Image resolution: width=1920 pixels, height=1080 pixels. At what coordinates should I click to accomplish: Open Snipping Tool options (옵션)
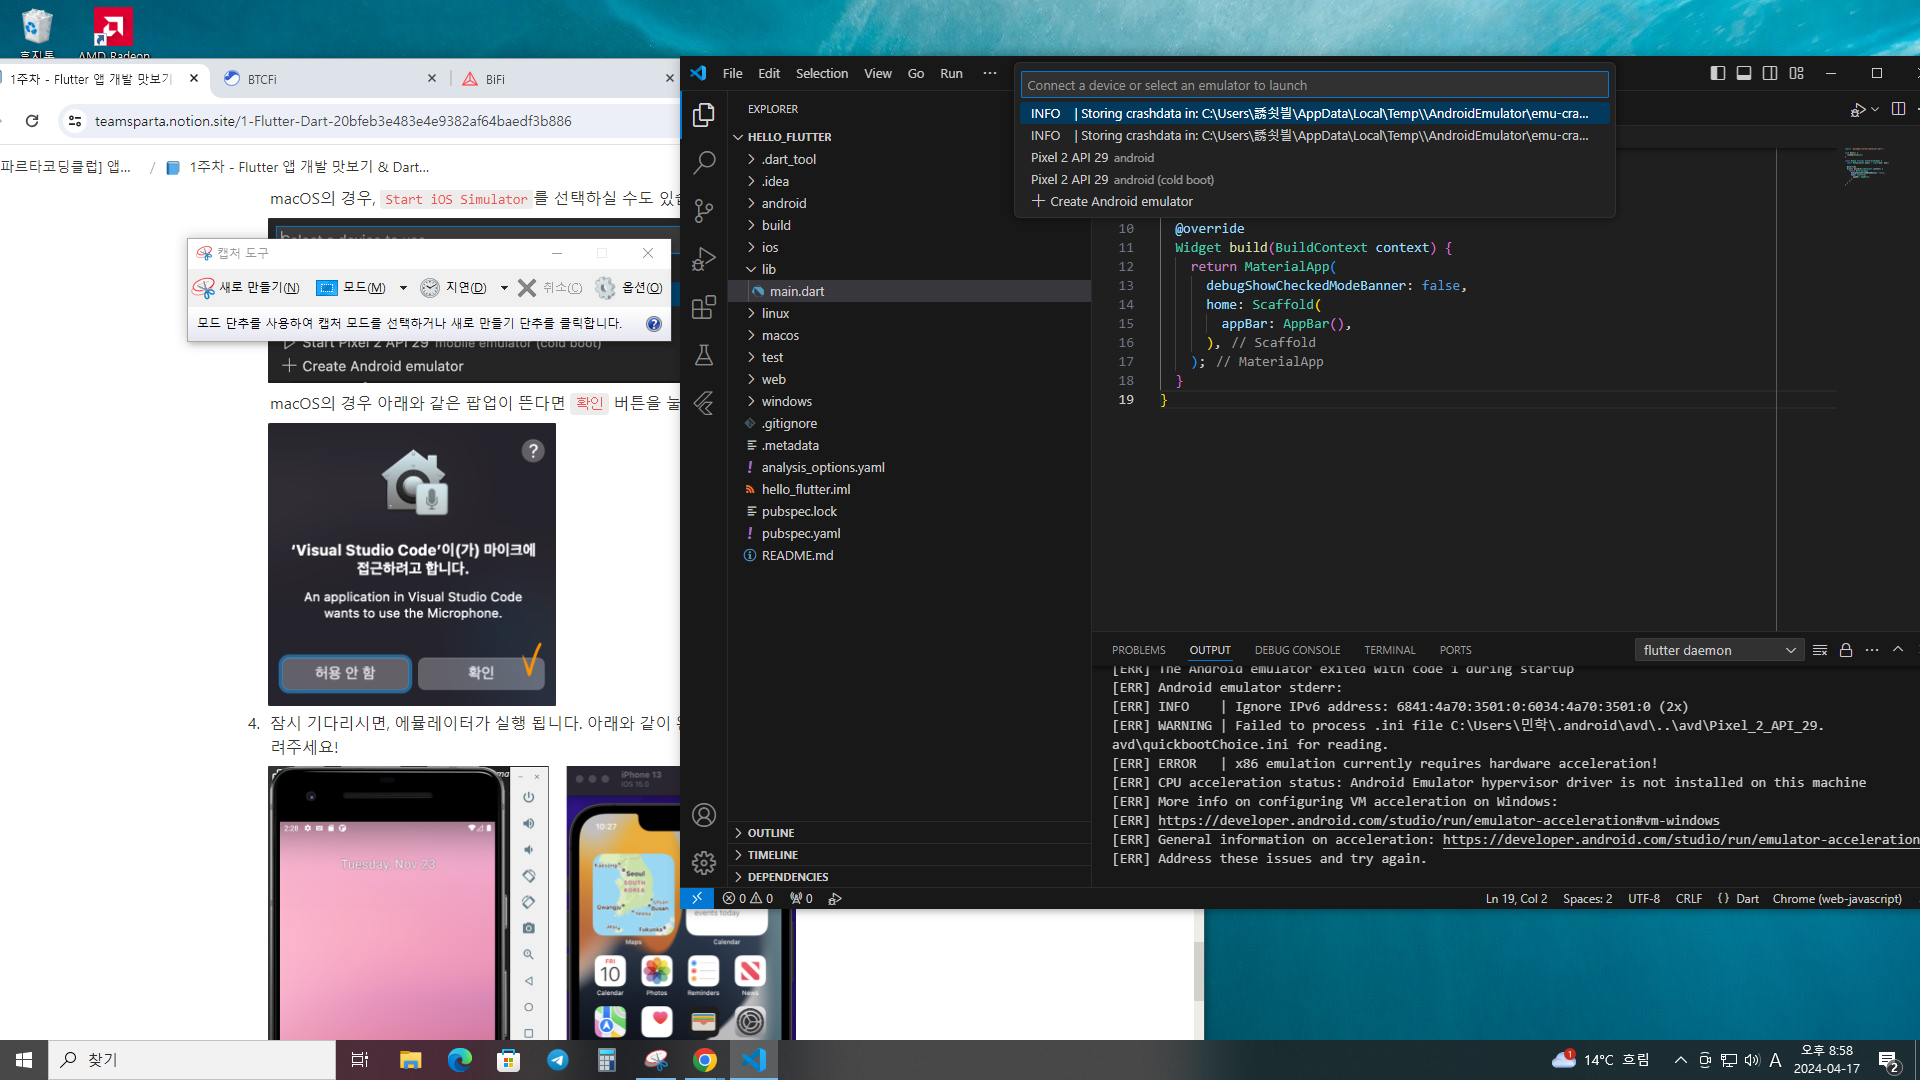pos(628,288)
